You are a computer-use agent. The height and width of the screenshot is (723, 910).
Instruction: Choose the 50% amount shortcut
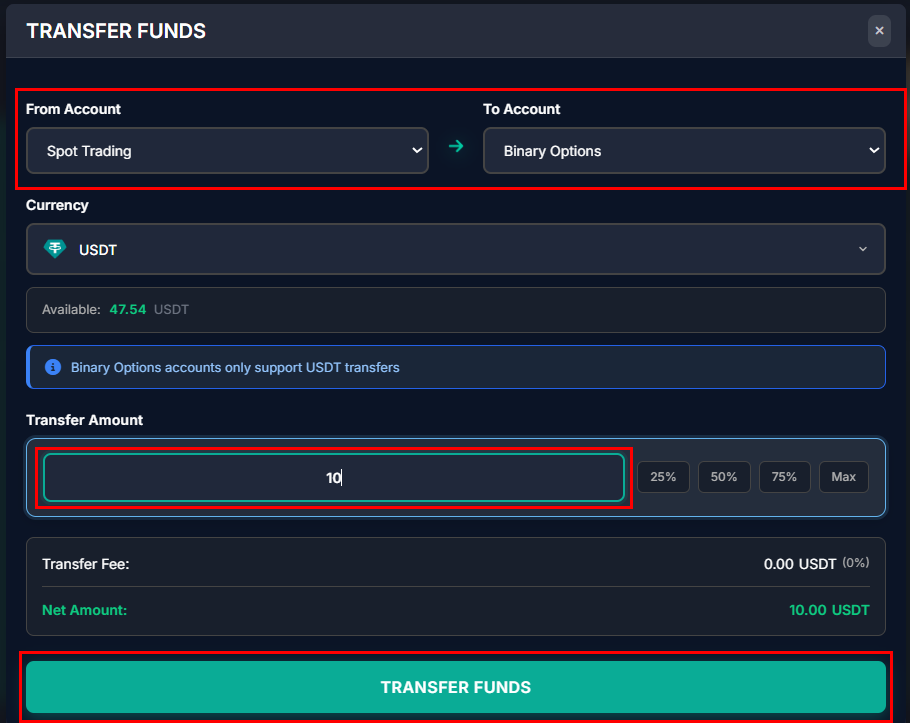(724, 477)
